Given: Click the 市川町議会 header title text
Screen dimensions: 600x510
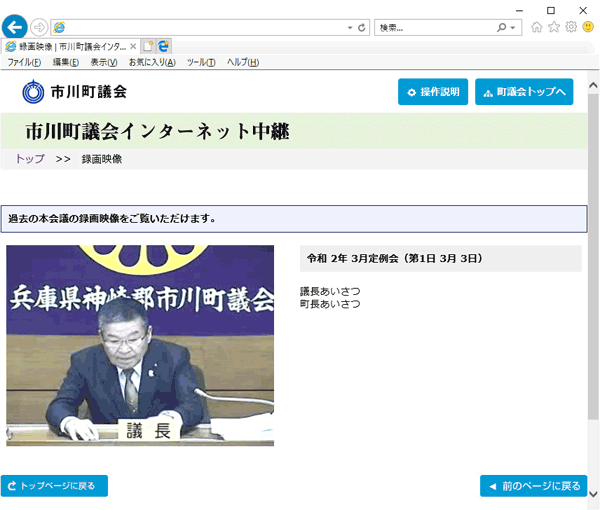Looking at the screenshot, I should (x=89, y=92).
